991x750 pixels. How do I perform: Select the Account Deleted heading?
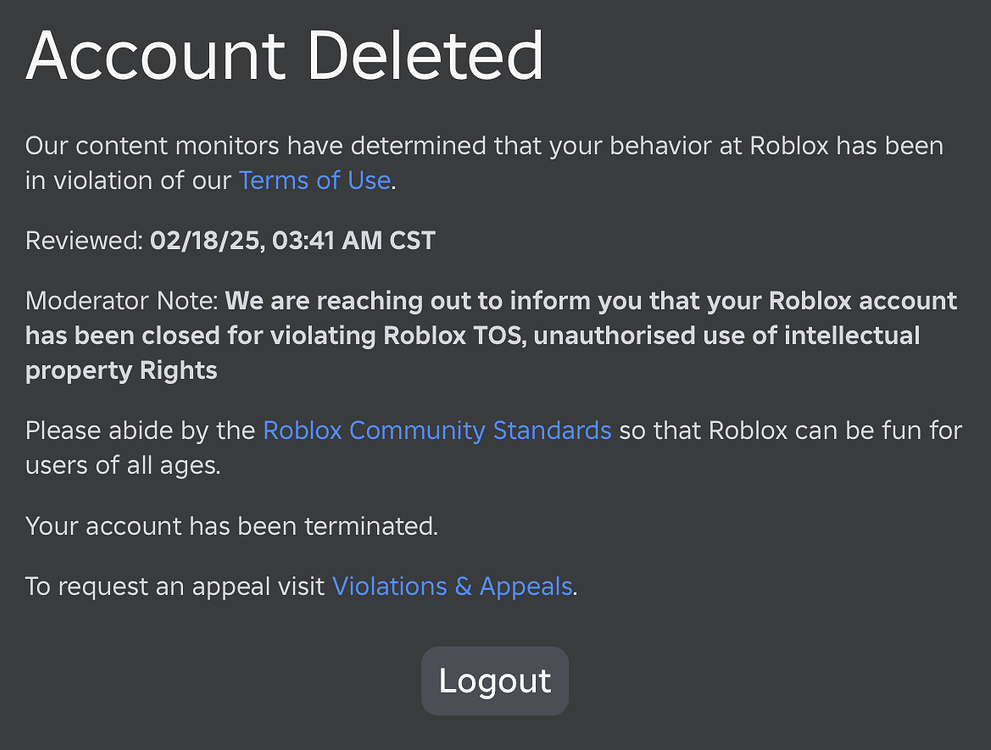(286, 55)
